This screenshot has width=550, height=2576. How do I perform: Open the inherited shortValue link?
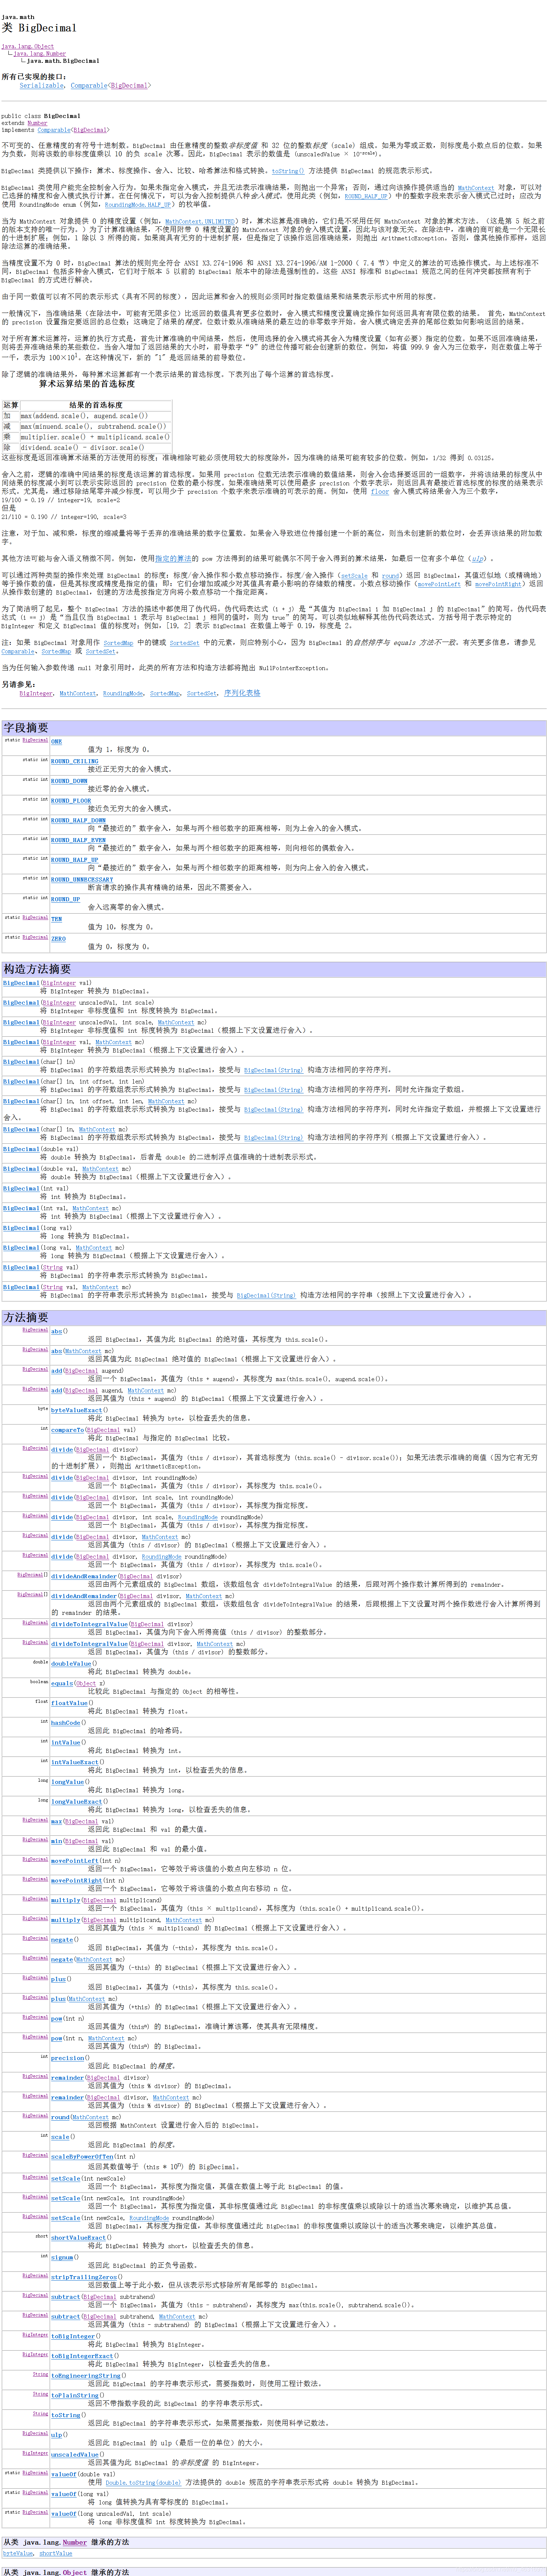56,2553
